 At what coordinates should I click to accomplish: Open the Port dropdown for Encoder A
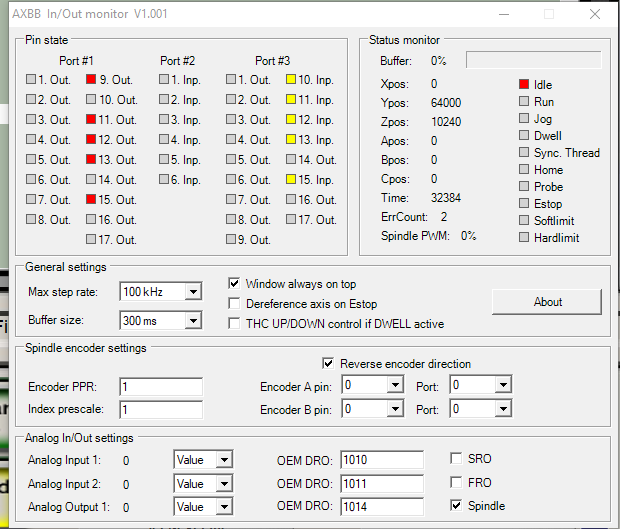tap(503, 385)
